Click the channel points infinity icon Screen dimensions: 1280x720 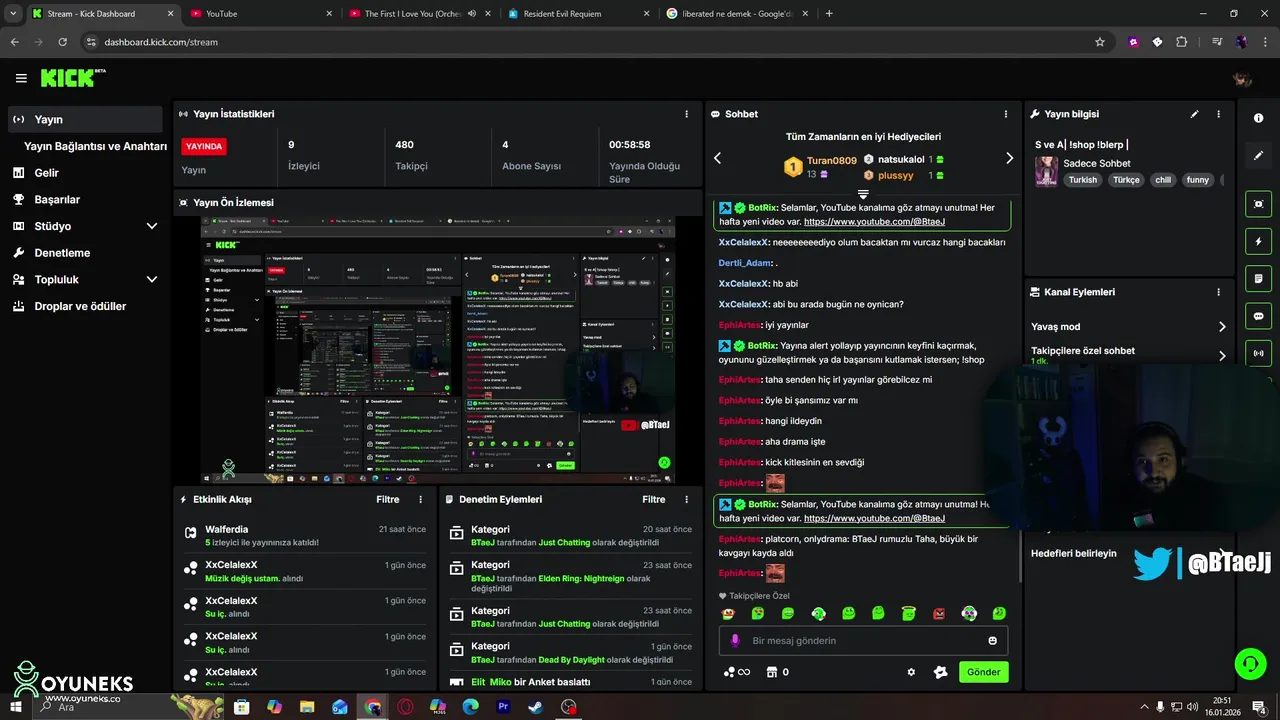(737, 672)
